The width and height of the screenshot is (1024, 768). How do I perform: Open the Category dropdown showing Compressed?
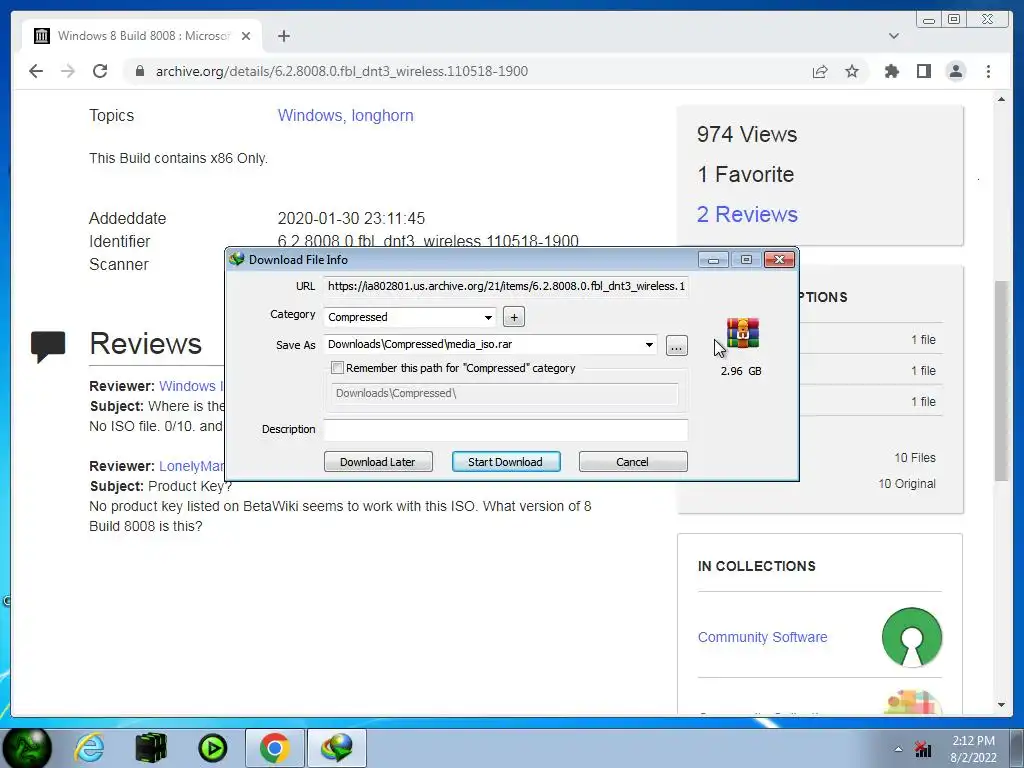tap(409, 317)
